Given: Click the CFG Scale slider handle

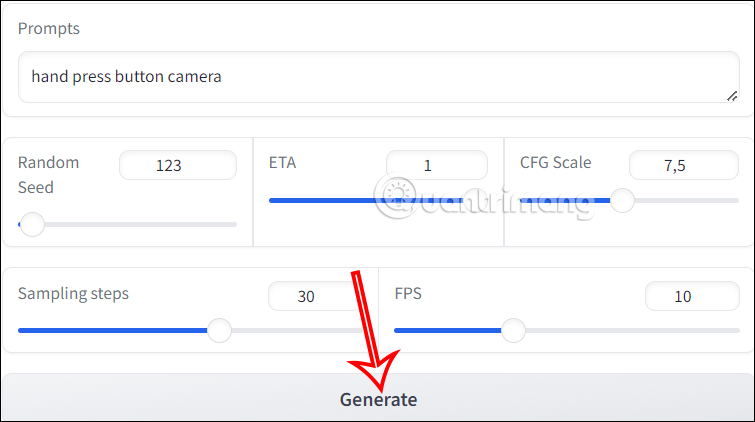Looking at the screenshot, I should click(x=622, y=201).
